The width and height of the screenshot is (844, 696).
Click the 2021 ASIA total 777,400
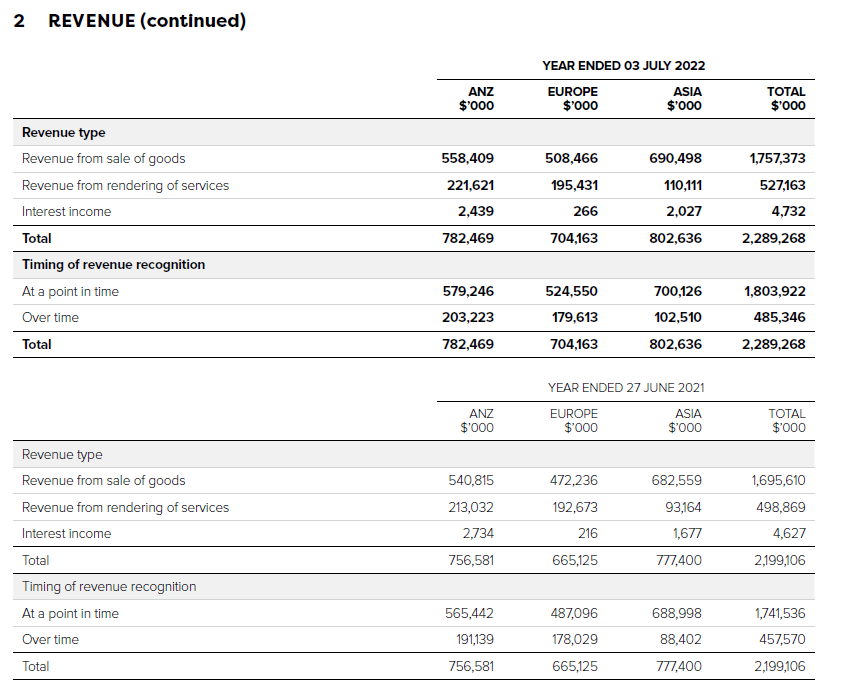681,560
